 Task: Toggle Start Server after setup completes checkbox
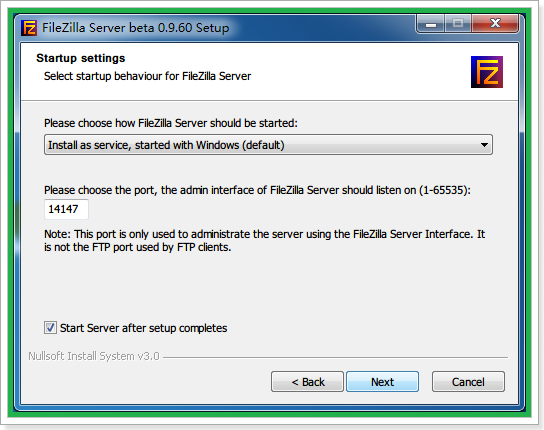tap(50, 327)
